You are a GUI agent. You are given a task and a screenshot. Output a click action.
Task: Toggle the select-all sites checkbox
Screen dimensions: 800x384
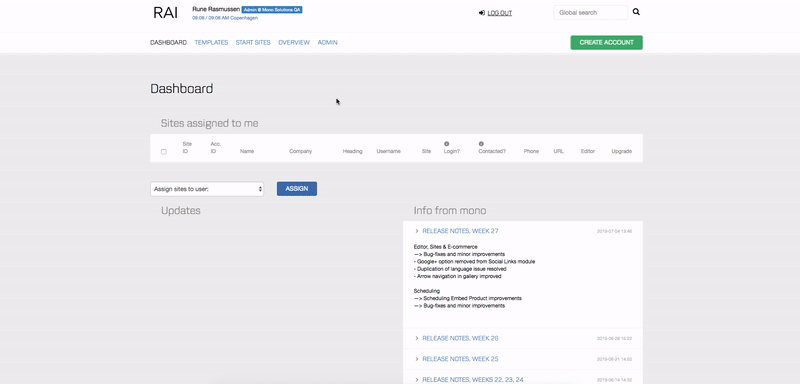pos(164,151)
